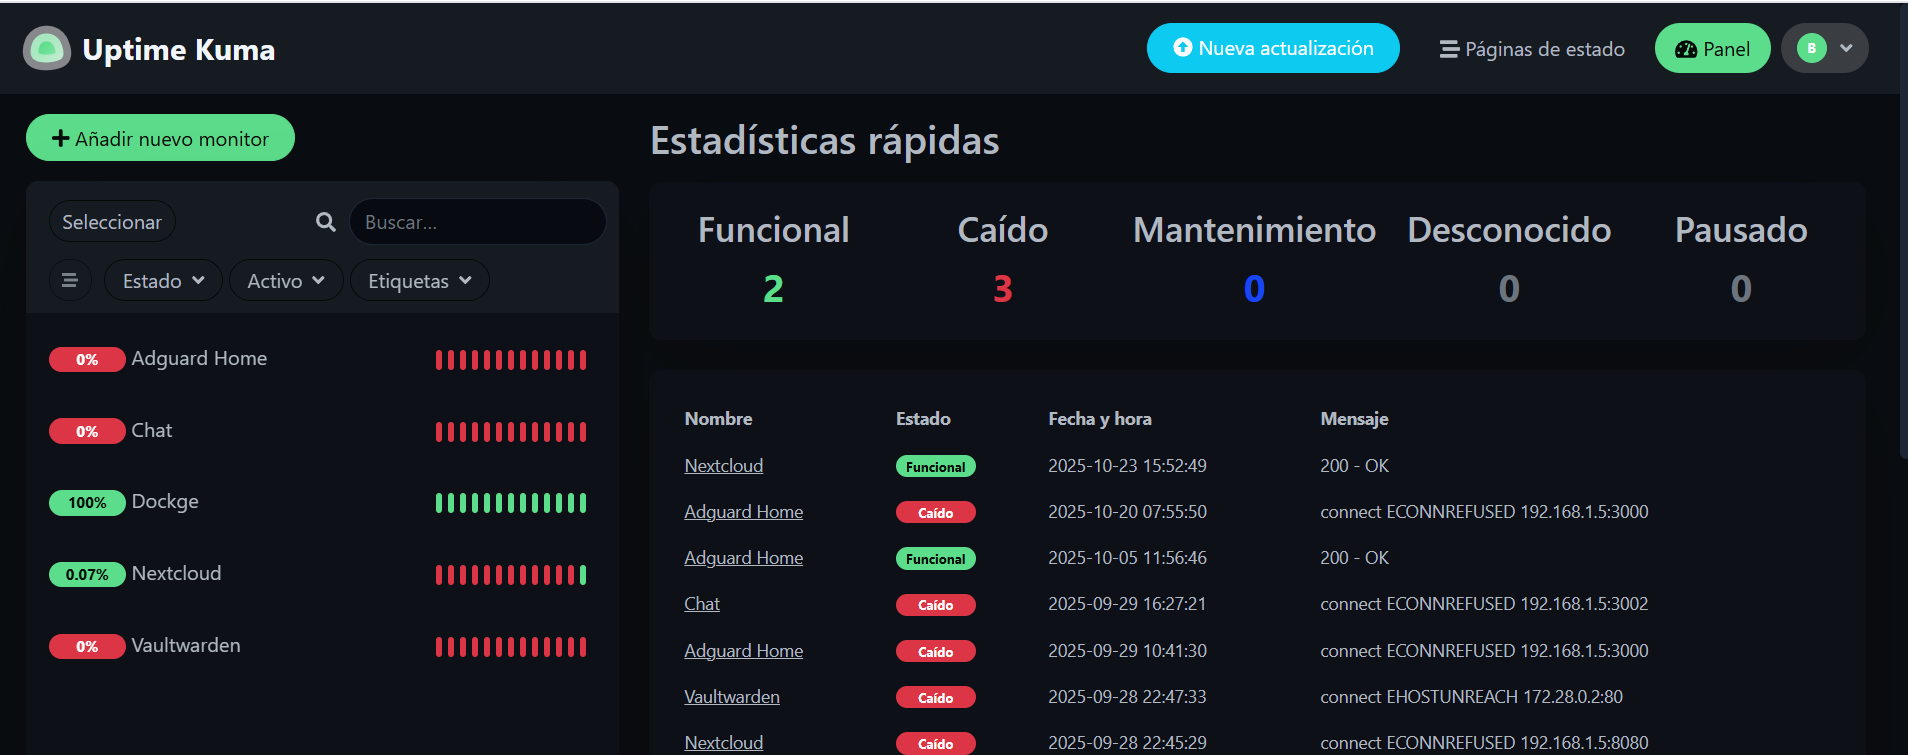Screen dimensions: 1908x755
Task: Click the Pausado stat heading
Action: click(1741, 230)
